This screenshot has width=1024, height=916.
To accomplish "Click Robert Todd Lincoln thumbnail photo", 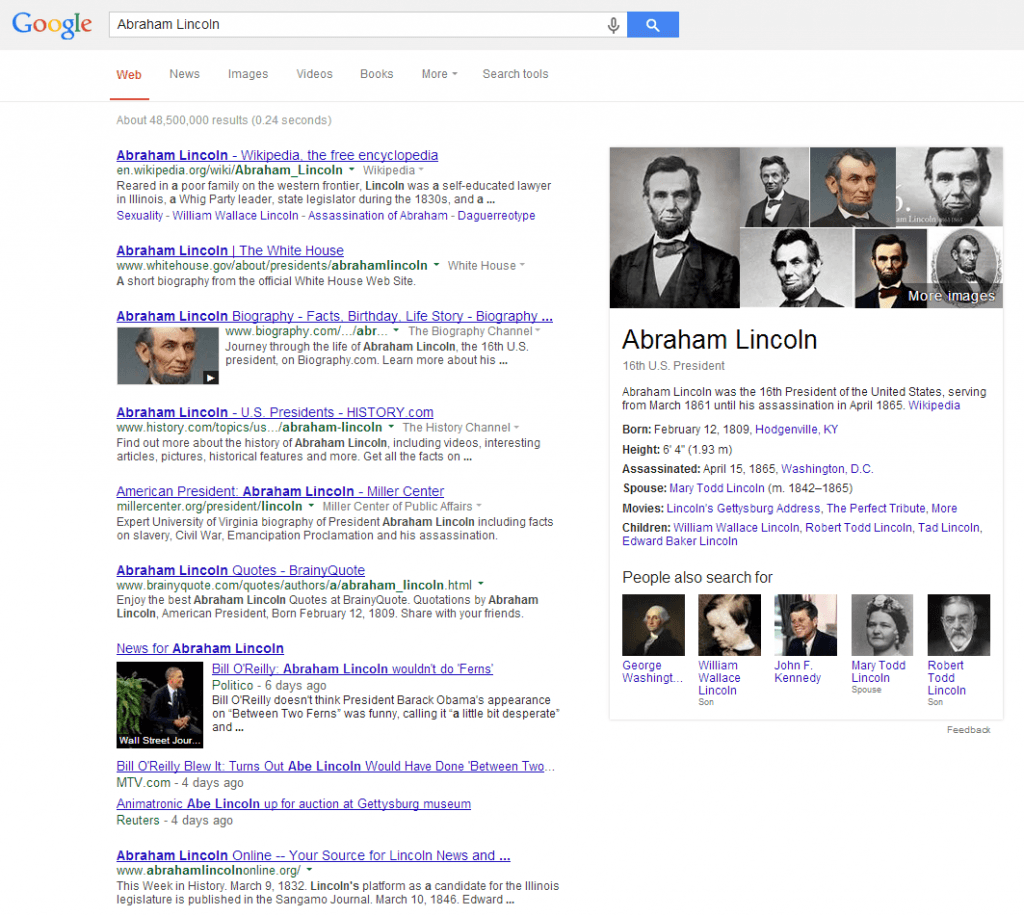I will (x=959, y=625).
